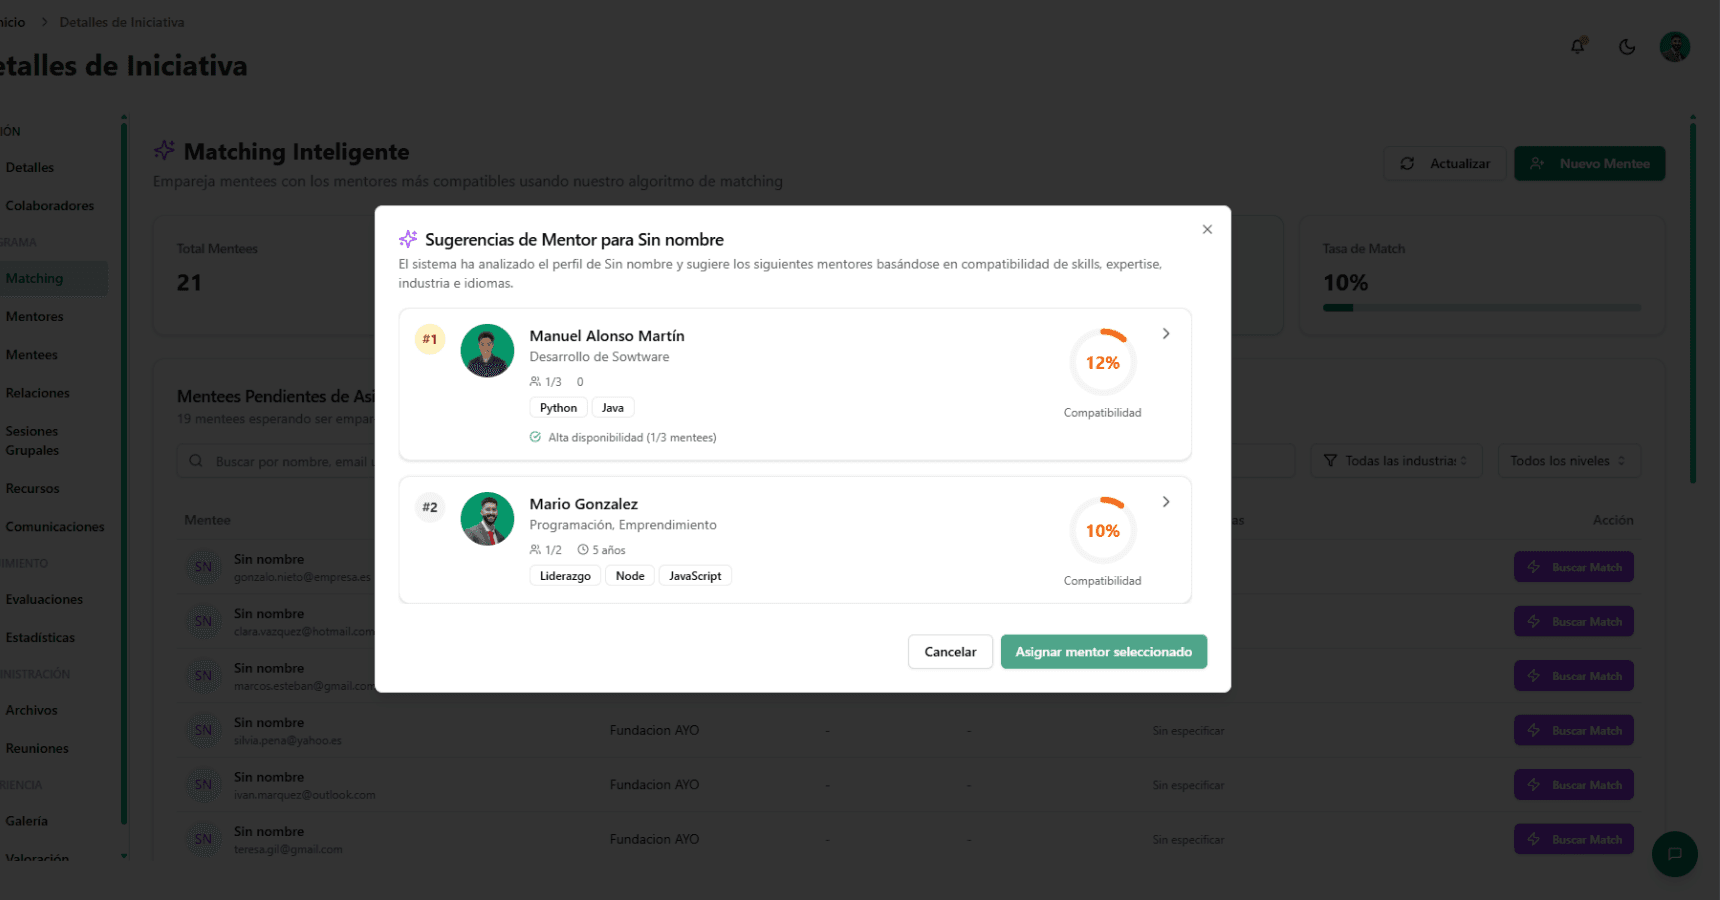Go to Estadísticas in the sidebar
The image size is (1720, 900).
tap(41, 637)
